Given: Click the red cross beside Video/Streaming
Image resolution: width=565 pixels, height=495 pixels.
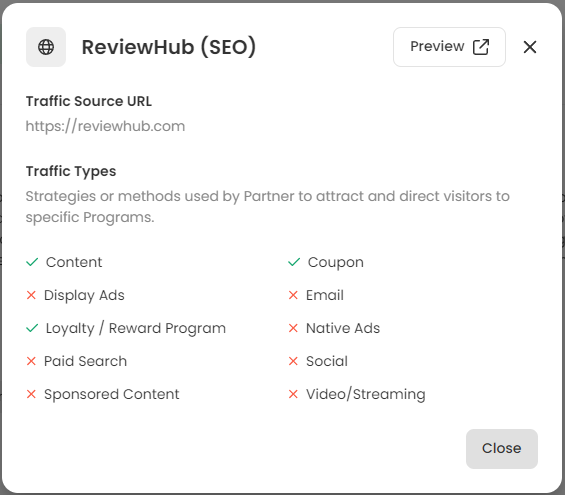Looking at the screenshot, I should click(x=293, y=394).
